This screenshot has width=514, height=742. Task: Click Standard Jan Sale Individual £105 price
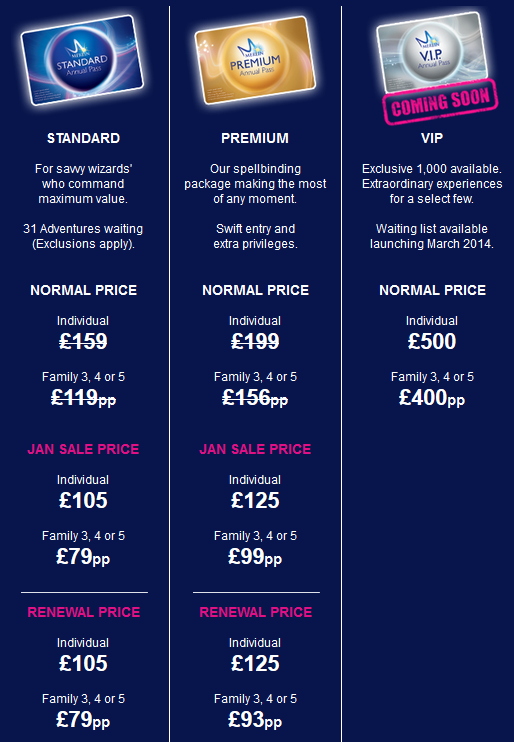tap(83, 500)
